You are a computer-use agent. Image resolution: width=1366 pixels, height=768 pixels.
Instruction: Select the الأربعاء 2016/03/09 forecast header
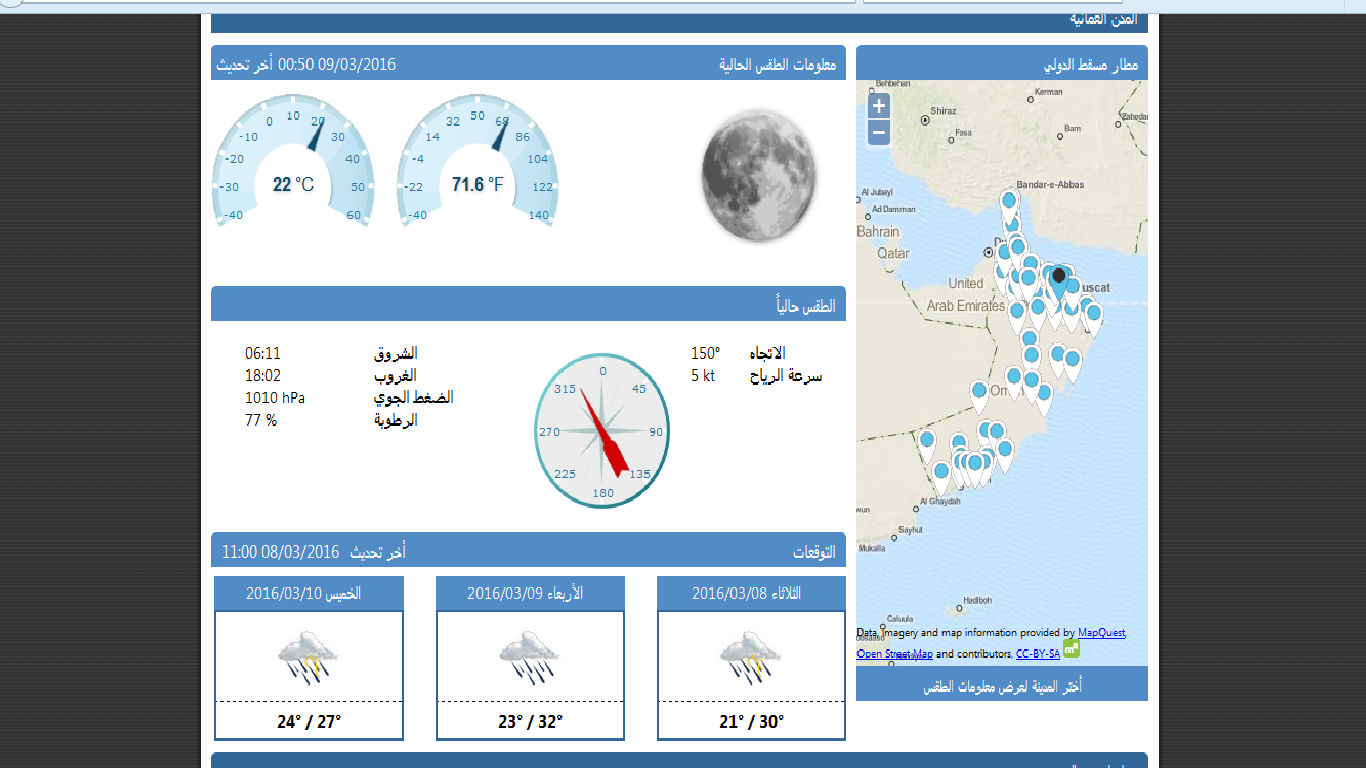pyautogui.click(x=529, y=594)
